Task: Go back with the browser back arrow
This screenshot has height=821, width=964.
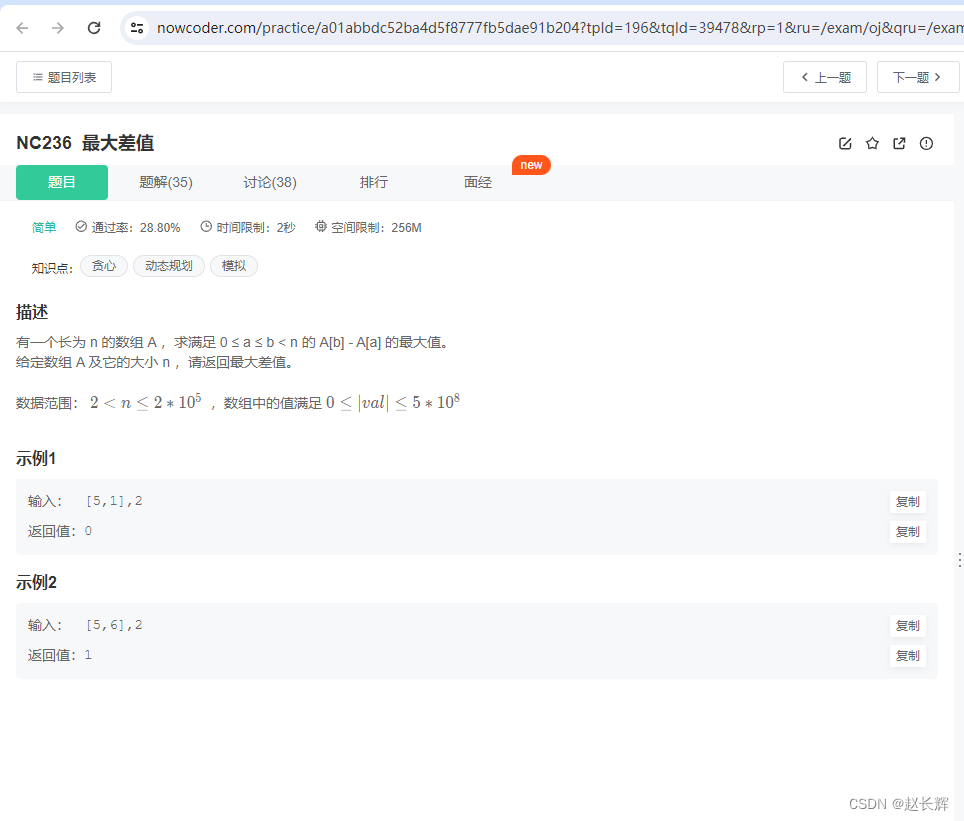Action: coord(22,28)
